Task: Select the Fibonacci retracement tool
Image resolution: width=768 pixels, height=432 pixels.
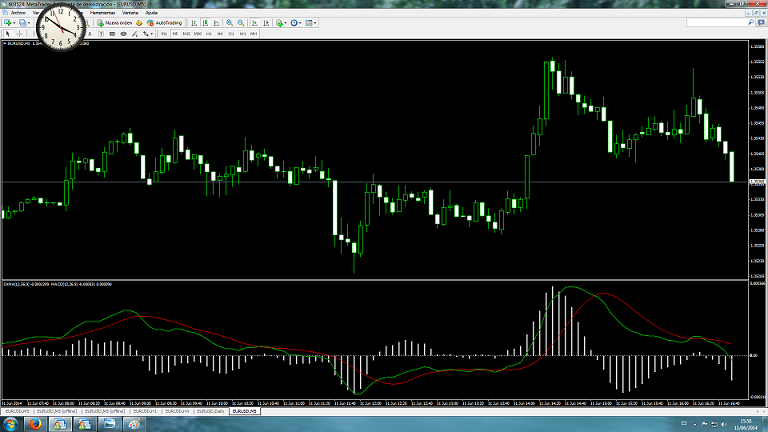Action: coord(135,34)
